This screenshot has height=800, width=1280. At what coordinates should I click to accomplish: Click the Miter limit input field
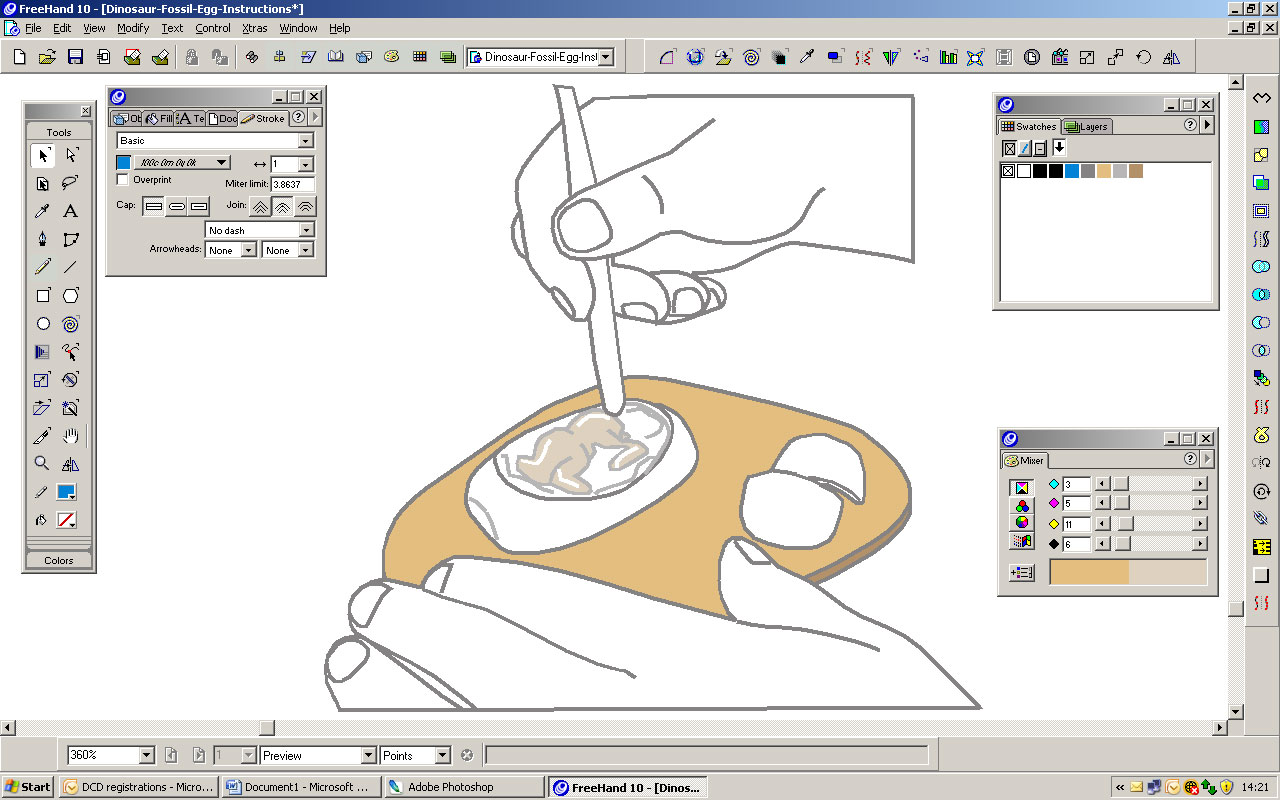[293, 184]
